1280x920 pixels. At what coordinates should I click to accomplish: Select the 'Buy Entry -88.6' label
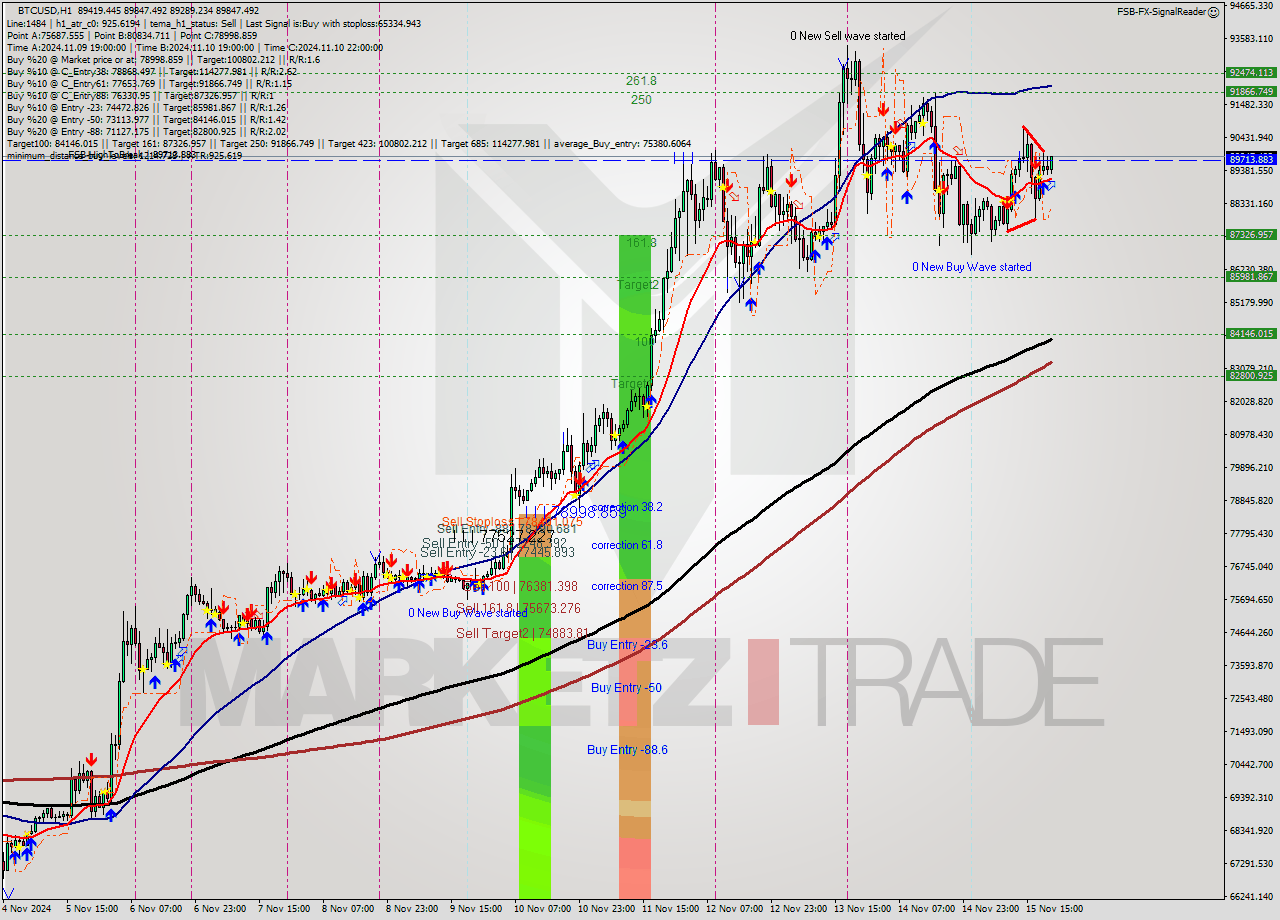point(627,749)
